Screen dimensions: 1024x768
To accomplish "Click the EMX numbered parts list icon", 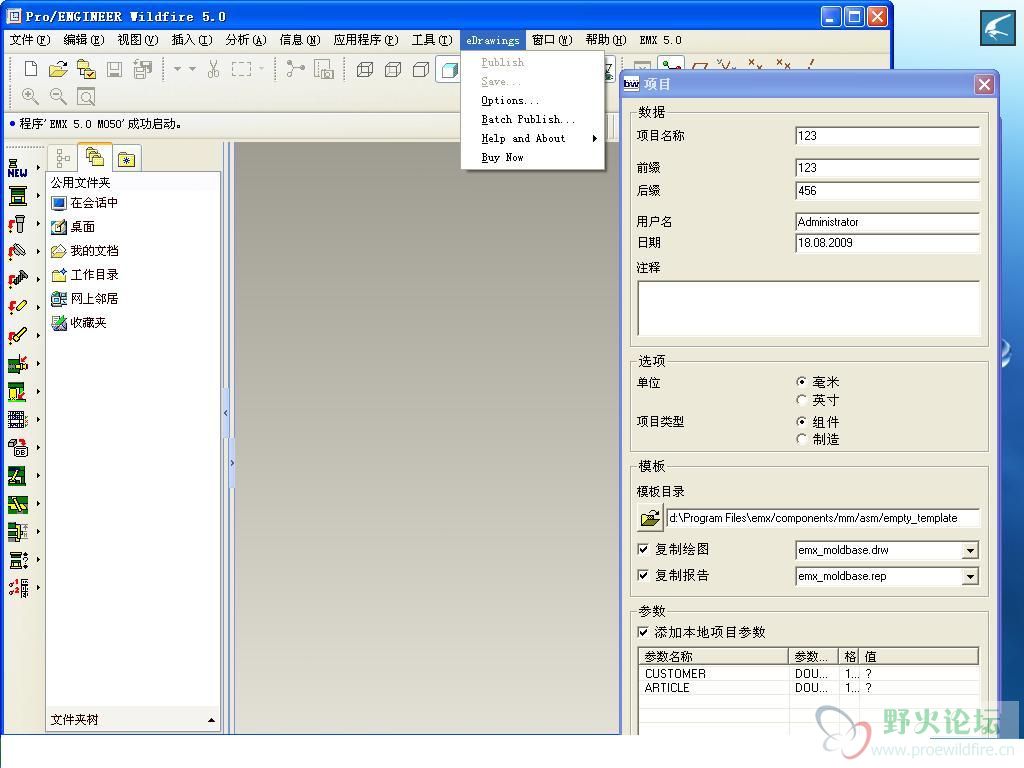I will [18, 588].
